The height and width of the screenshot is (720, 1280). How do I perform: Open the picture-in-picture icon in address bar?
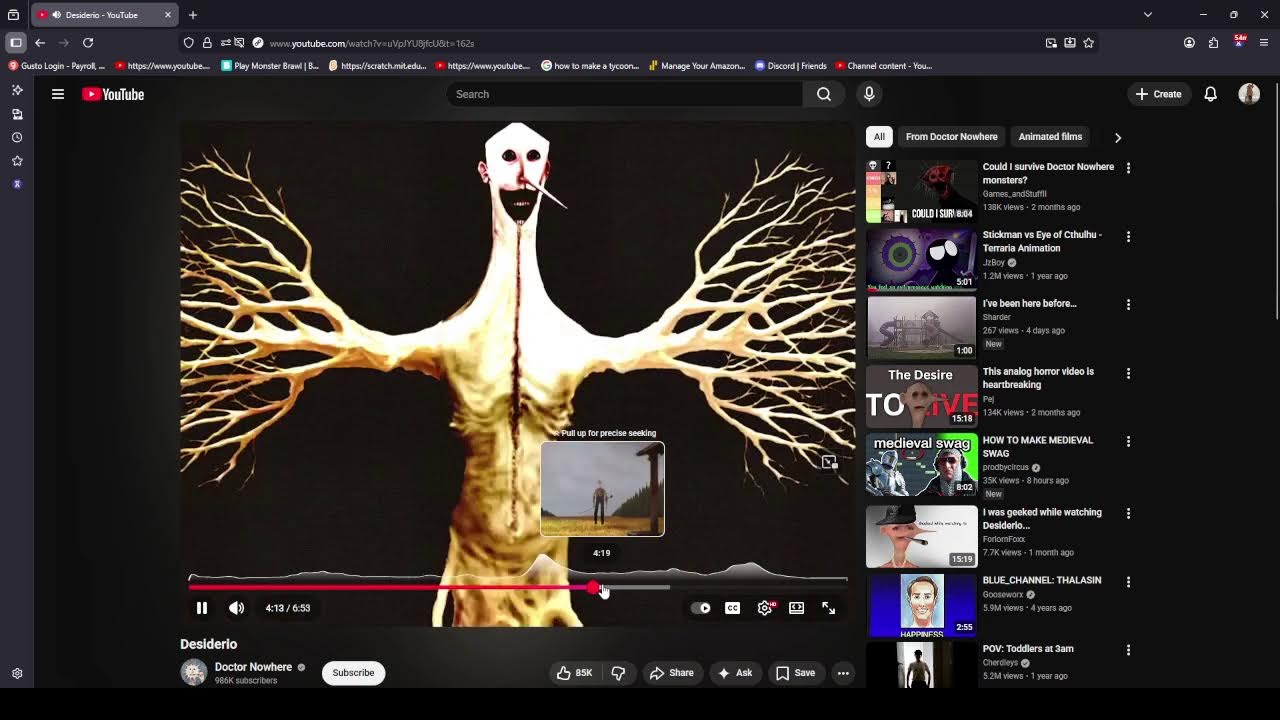pyautogui.click(x=1051, y=43)
